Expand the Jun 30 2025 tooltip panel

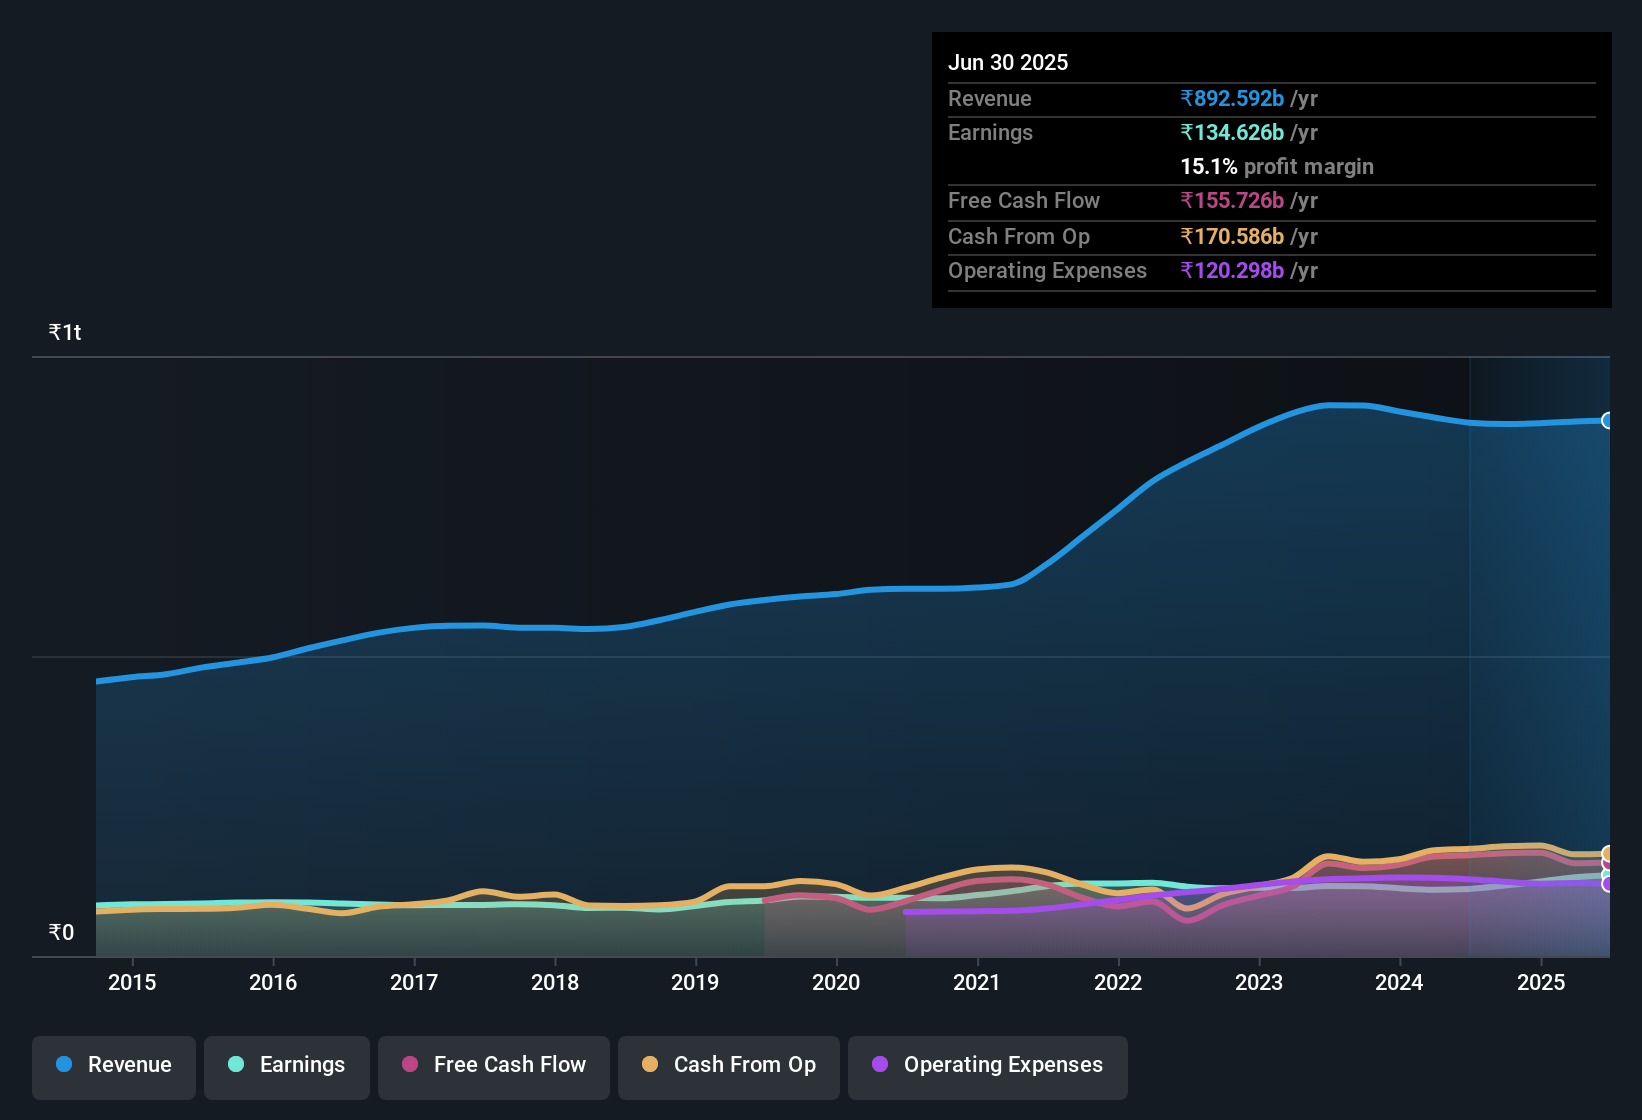[1270, 170]
